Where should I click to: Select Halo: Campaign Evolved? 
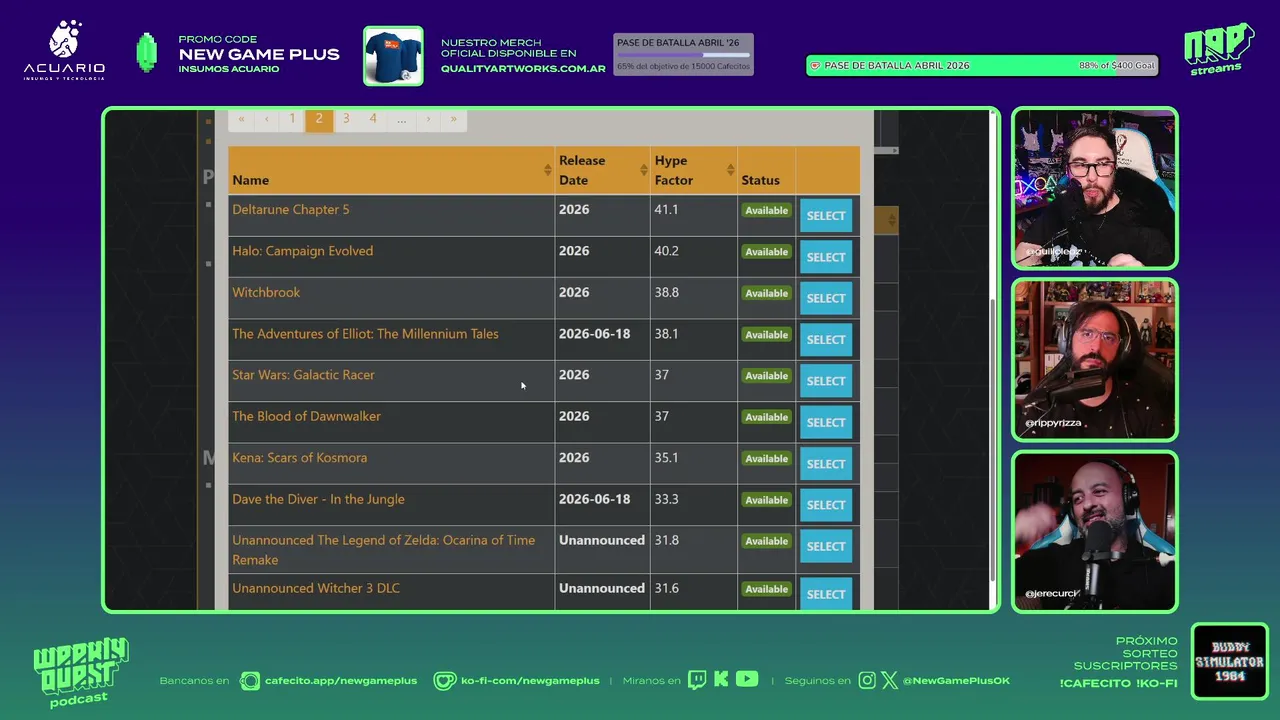pyautogui.click(x=826, y=257)
